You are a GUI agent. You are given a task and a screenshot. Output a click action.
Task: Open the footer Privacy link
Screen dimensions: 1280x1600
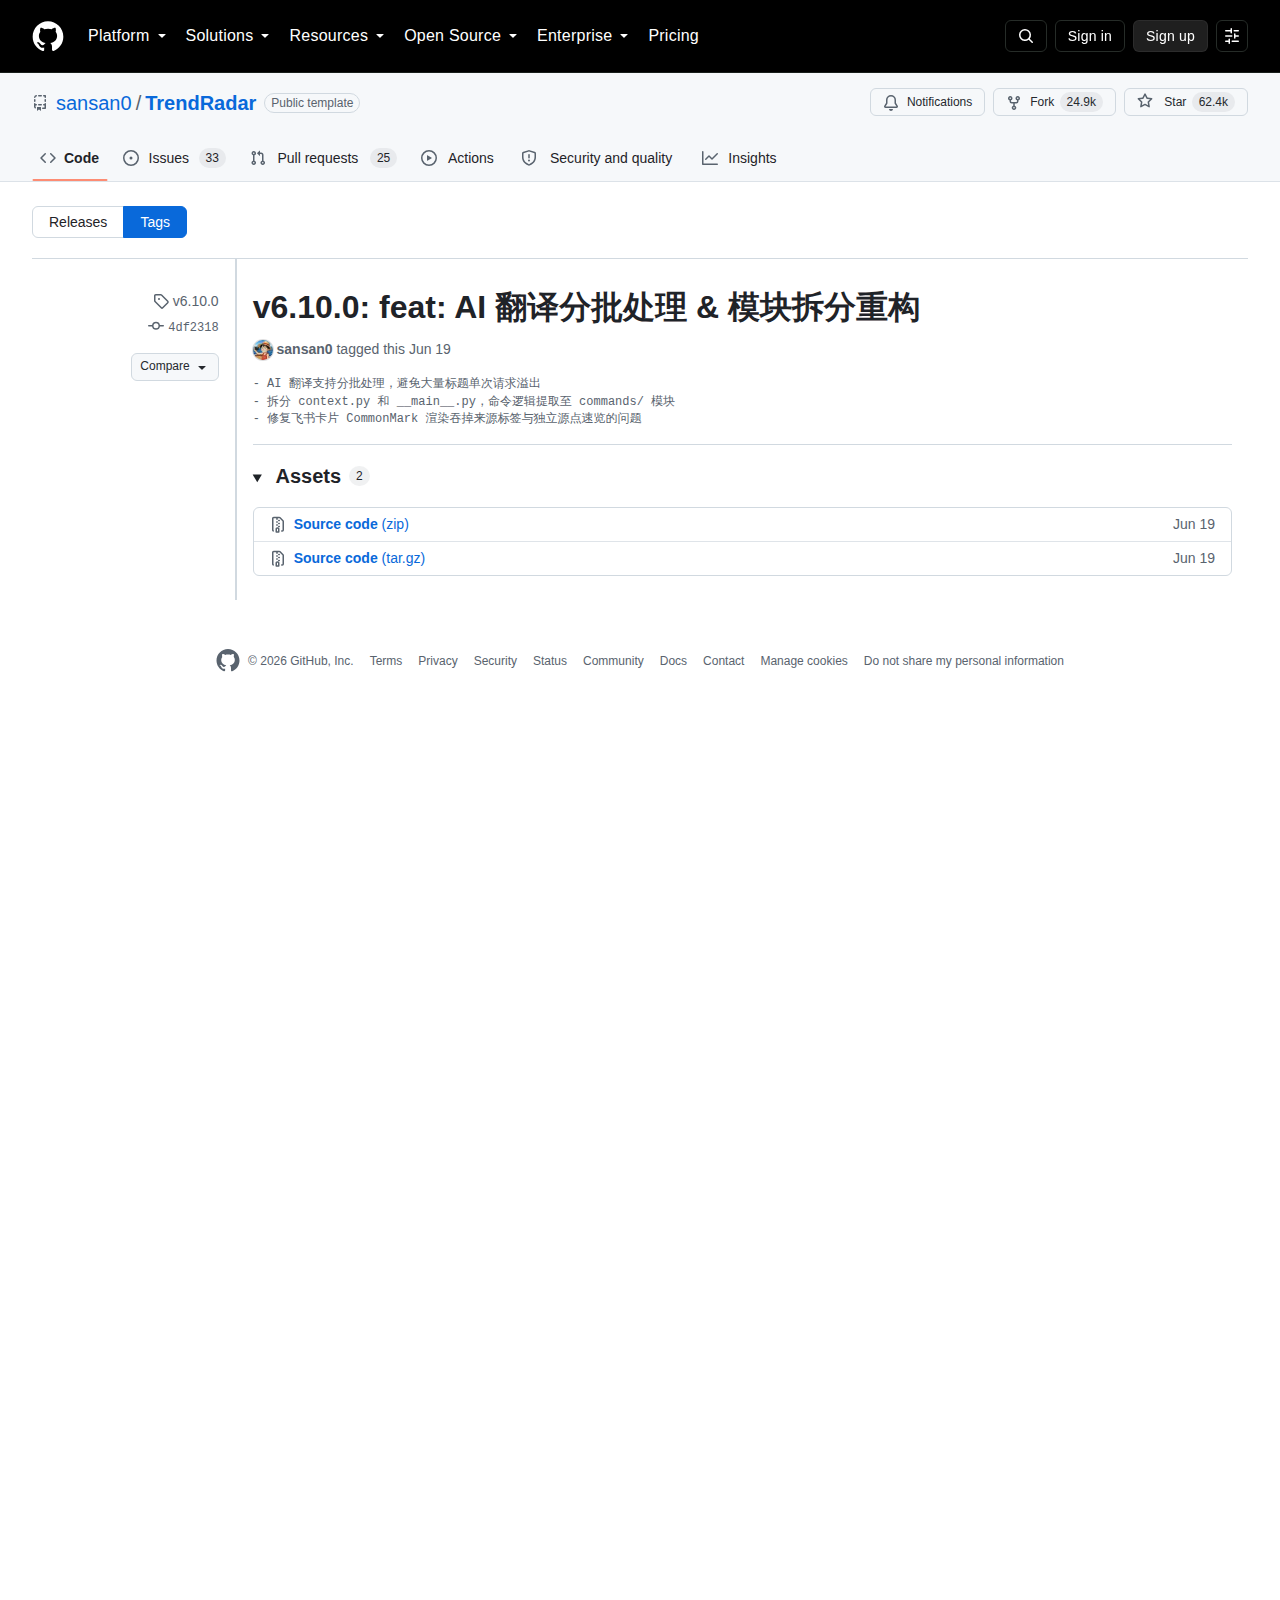pos(438,661)
